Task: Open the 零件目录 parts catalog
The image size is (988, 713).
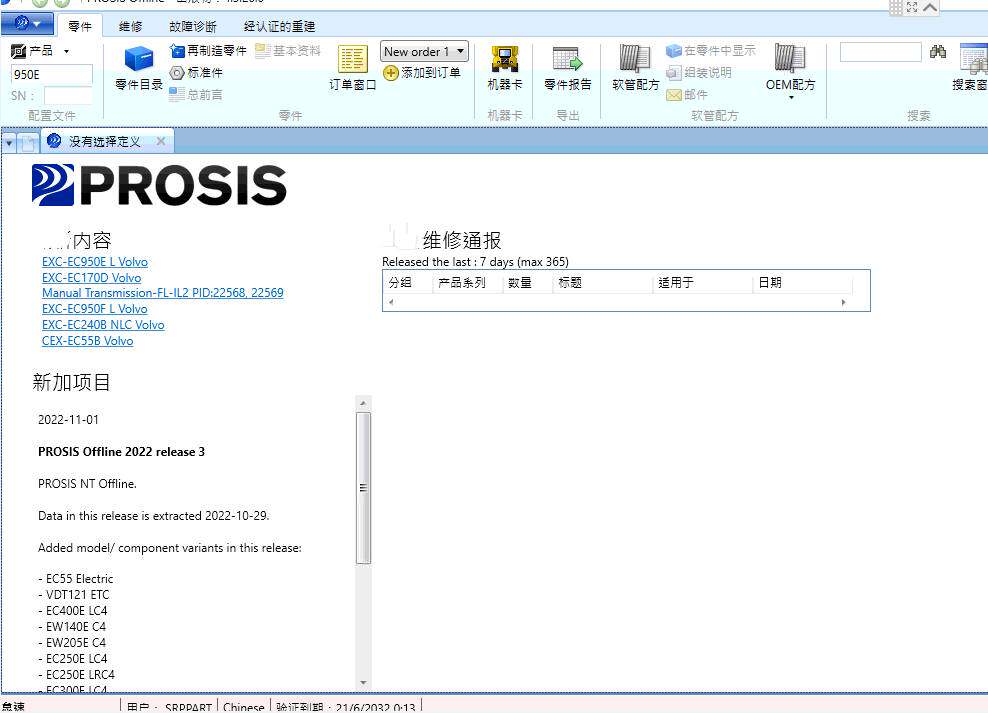Action: pyautogui.click(x=139, y=68)
